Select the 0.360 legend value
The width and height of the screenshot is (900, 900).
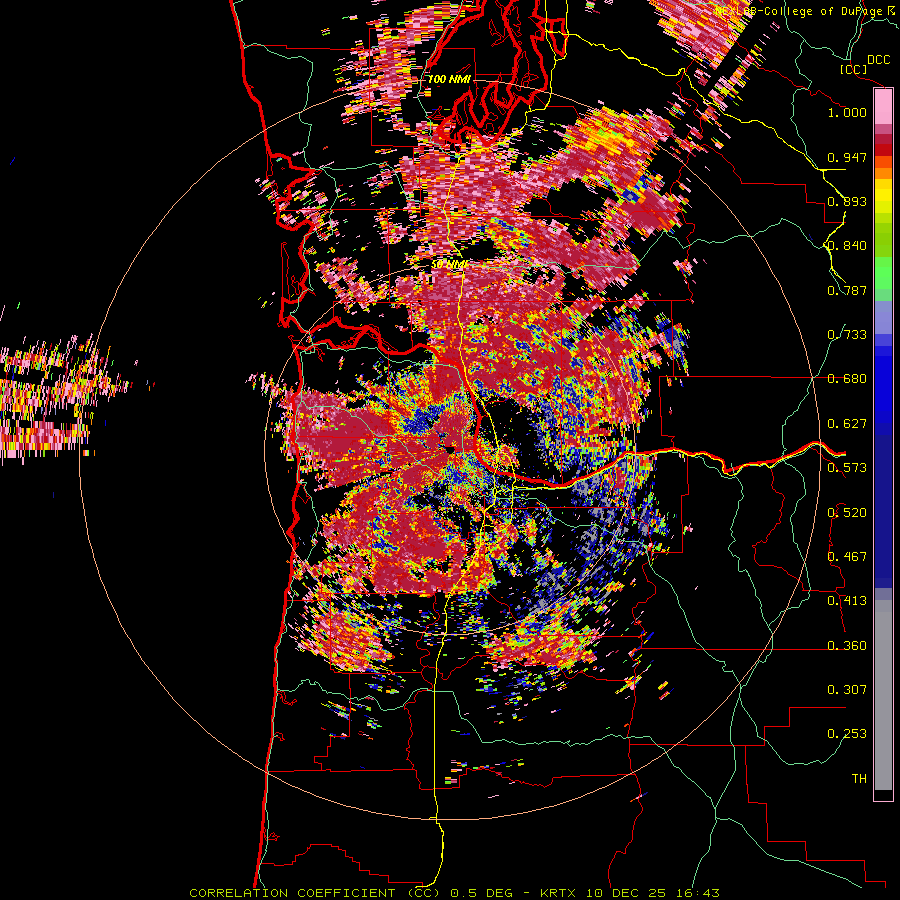847,646
